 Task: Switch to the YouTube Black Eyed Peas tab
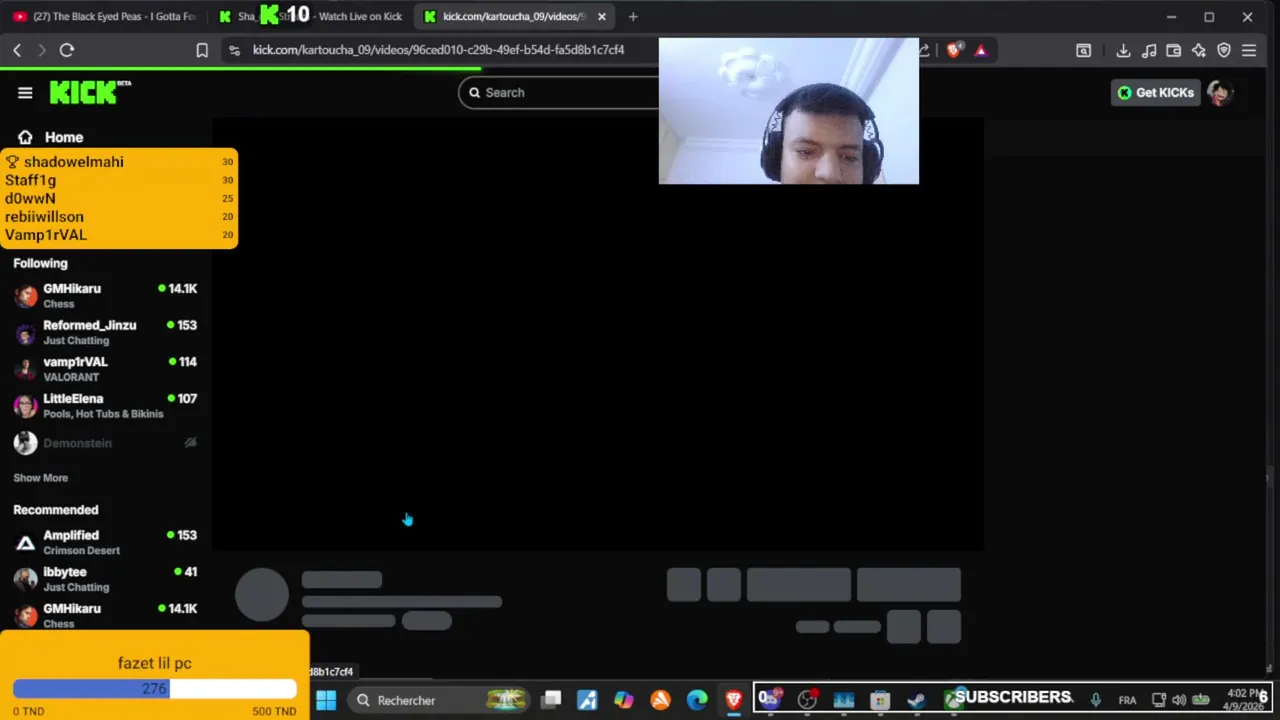105,16
